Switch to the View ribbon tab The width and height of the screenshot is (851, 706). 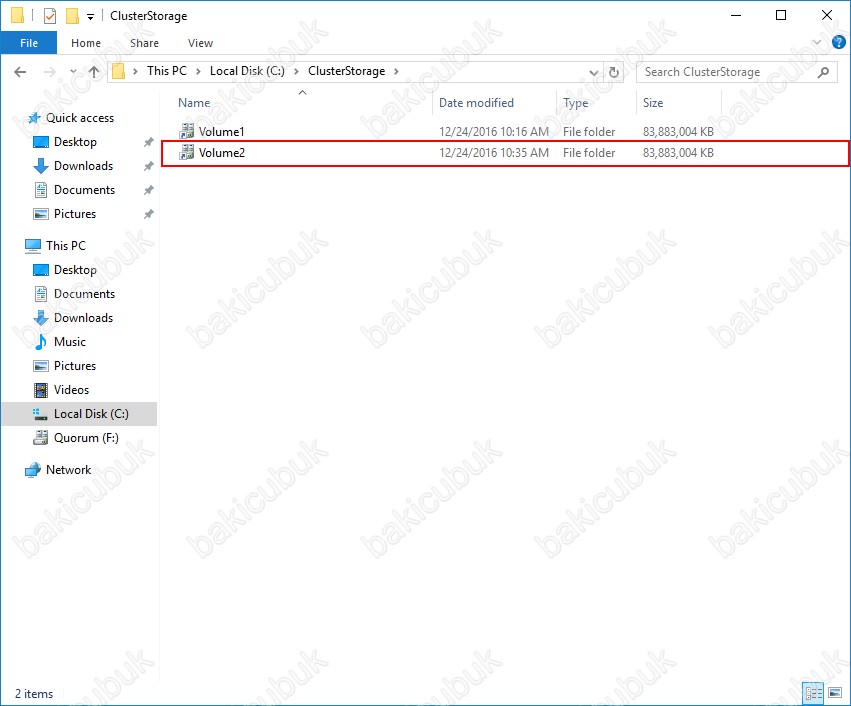point(200,43)
